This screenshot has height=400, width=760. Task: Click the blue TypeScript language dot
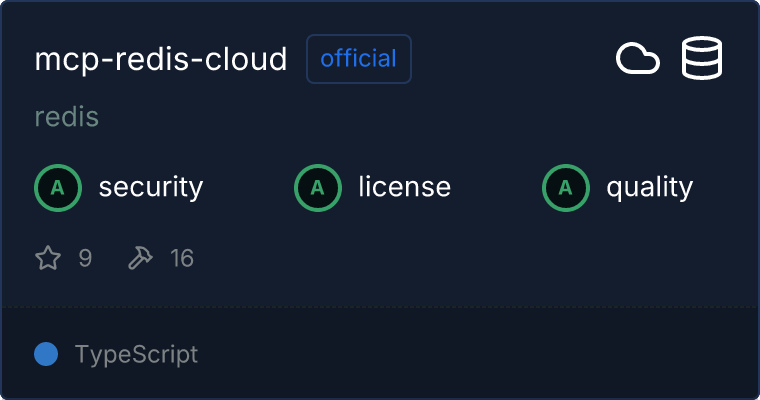46,354
